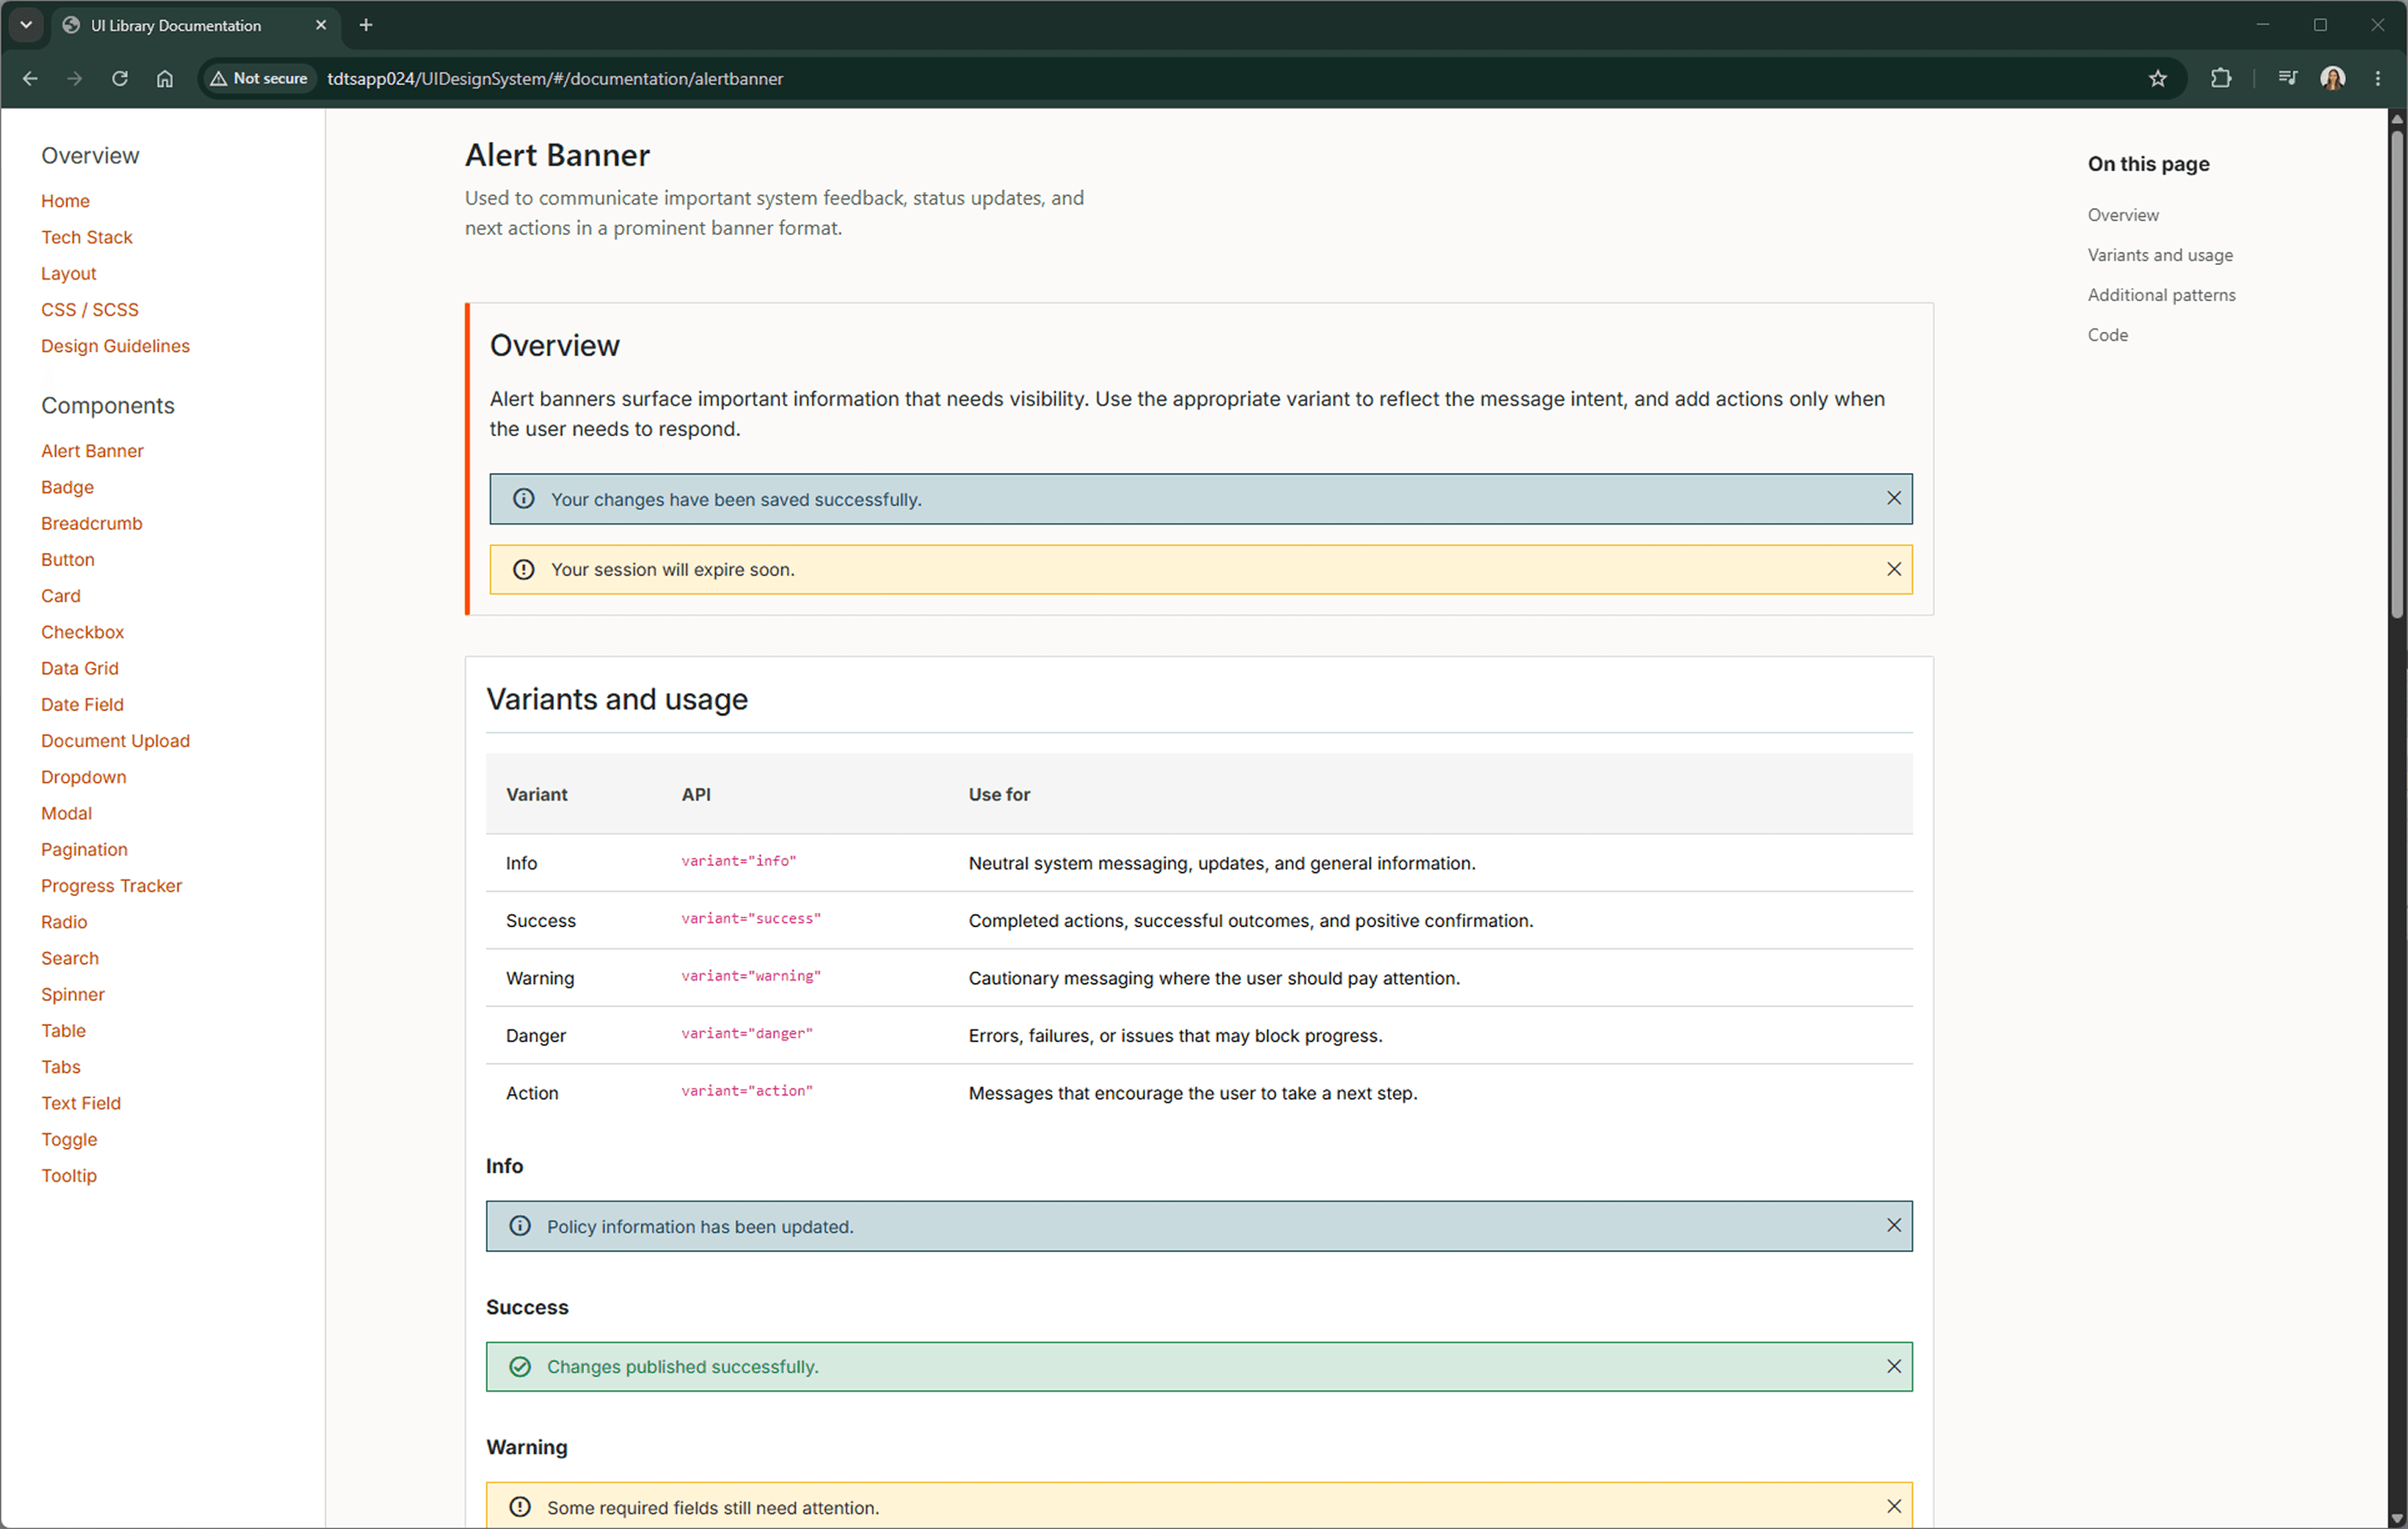Open the Data Grid component page
Viewport: 2408px width, 1529px height.
[x=80, y=668]
